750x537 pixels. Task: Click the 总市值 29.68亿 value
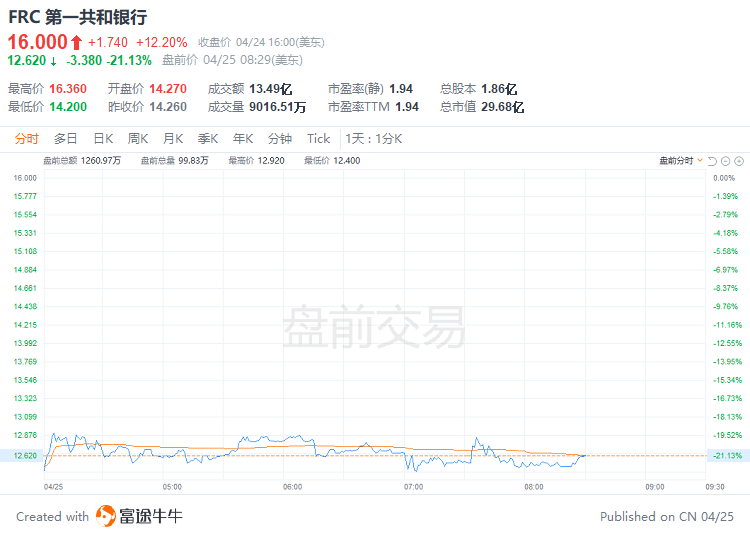tap(502, 107)
